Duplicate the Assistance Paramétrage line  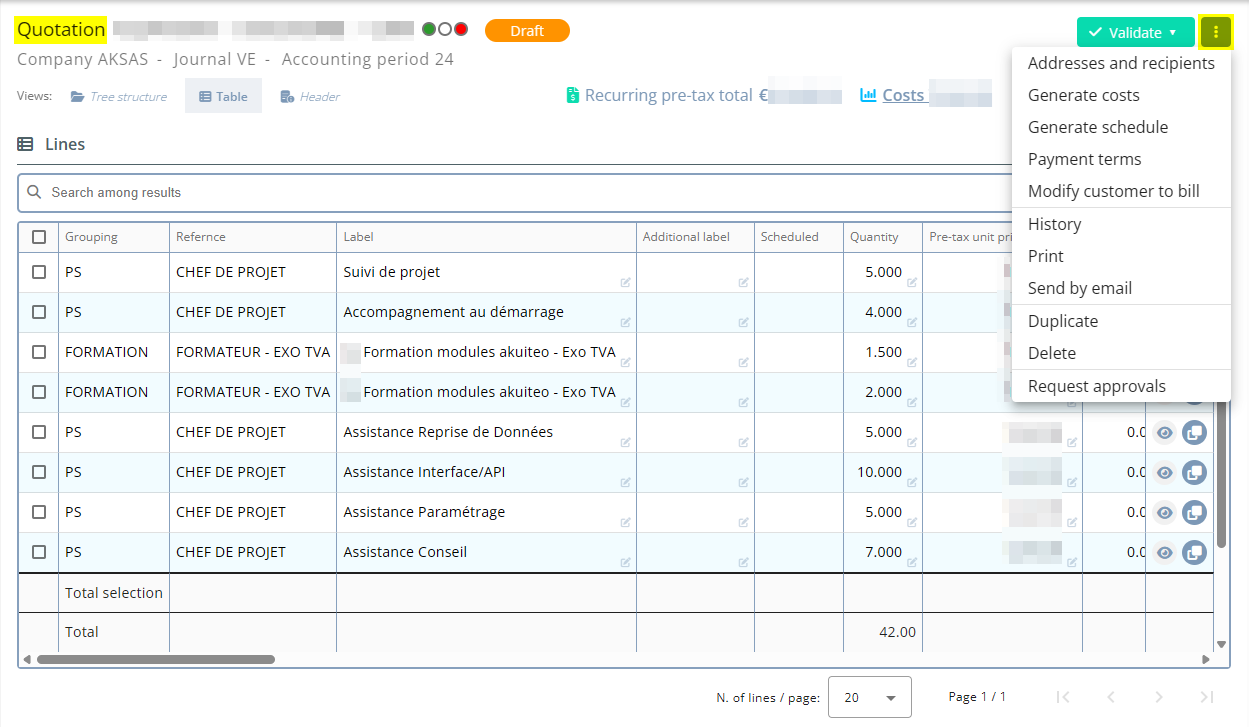[1194, 512]
